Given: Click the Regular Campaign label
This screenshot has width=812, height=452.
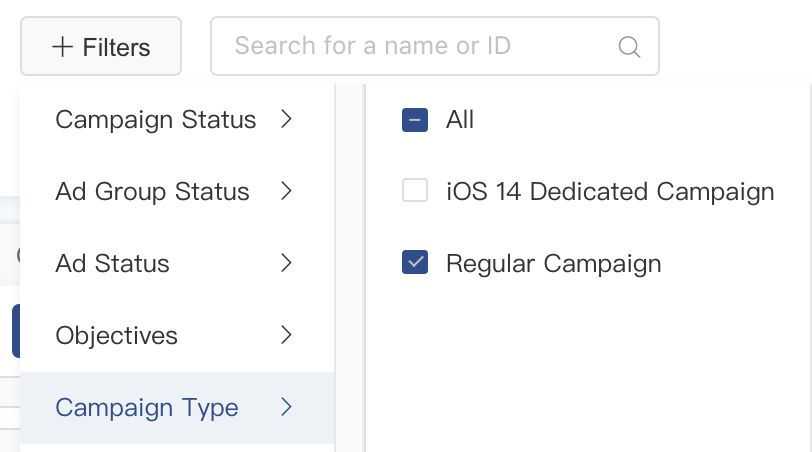Looking at the screenshot, I should click(x=554, y=264).
